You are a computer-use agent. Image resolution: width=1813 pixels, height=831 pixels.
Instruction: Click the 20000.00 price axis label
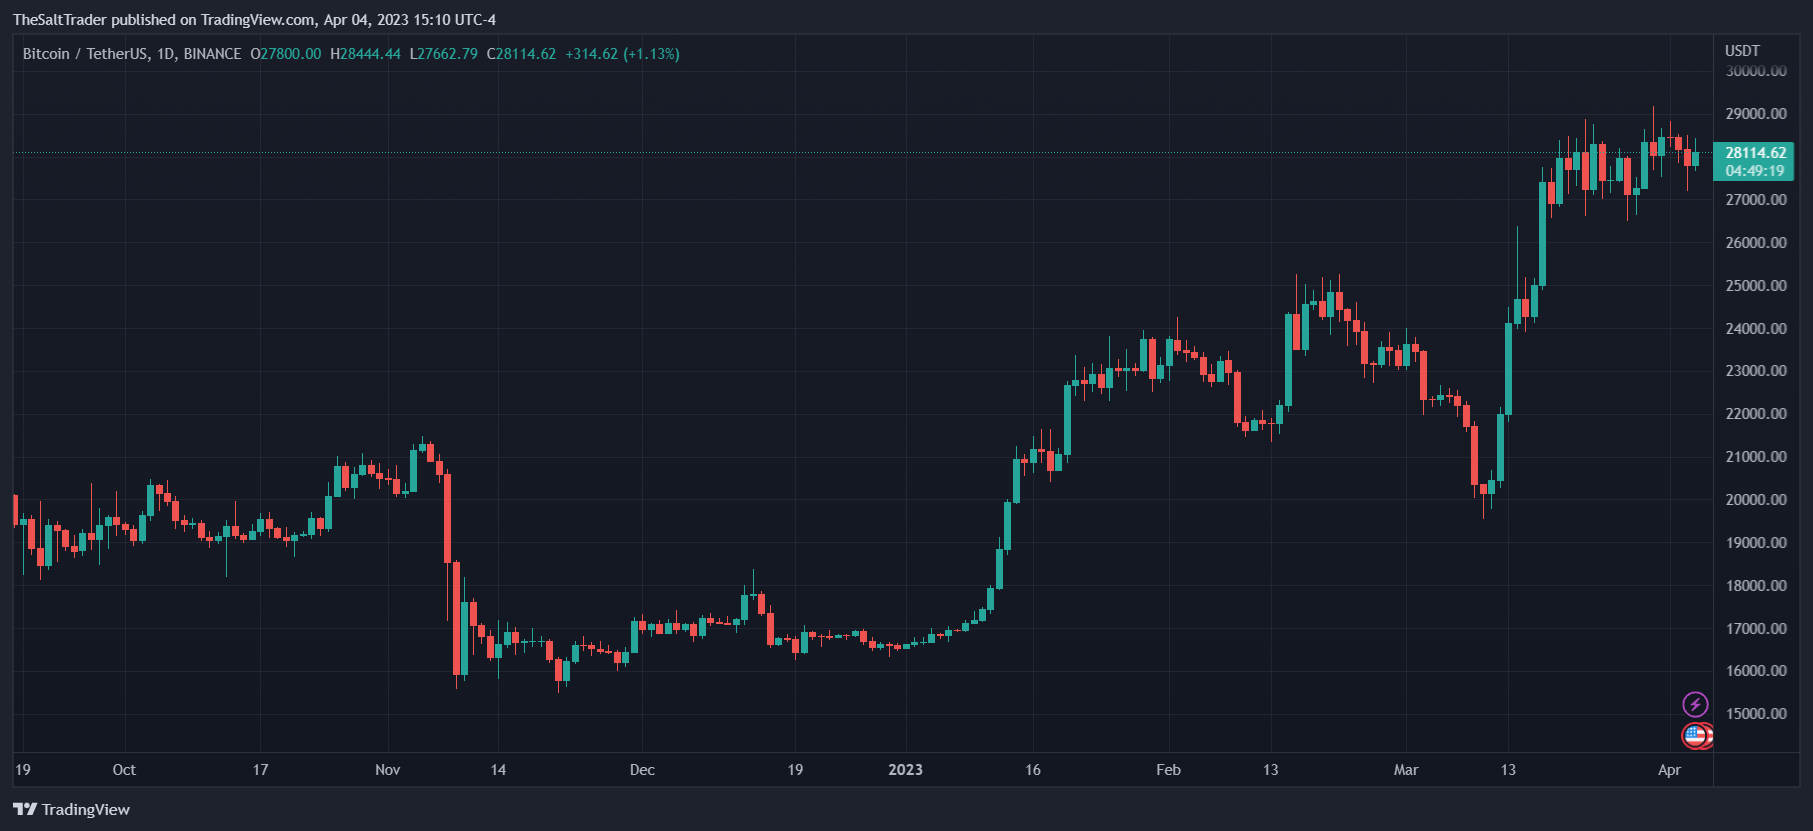click(x=1756, y=500)
